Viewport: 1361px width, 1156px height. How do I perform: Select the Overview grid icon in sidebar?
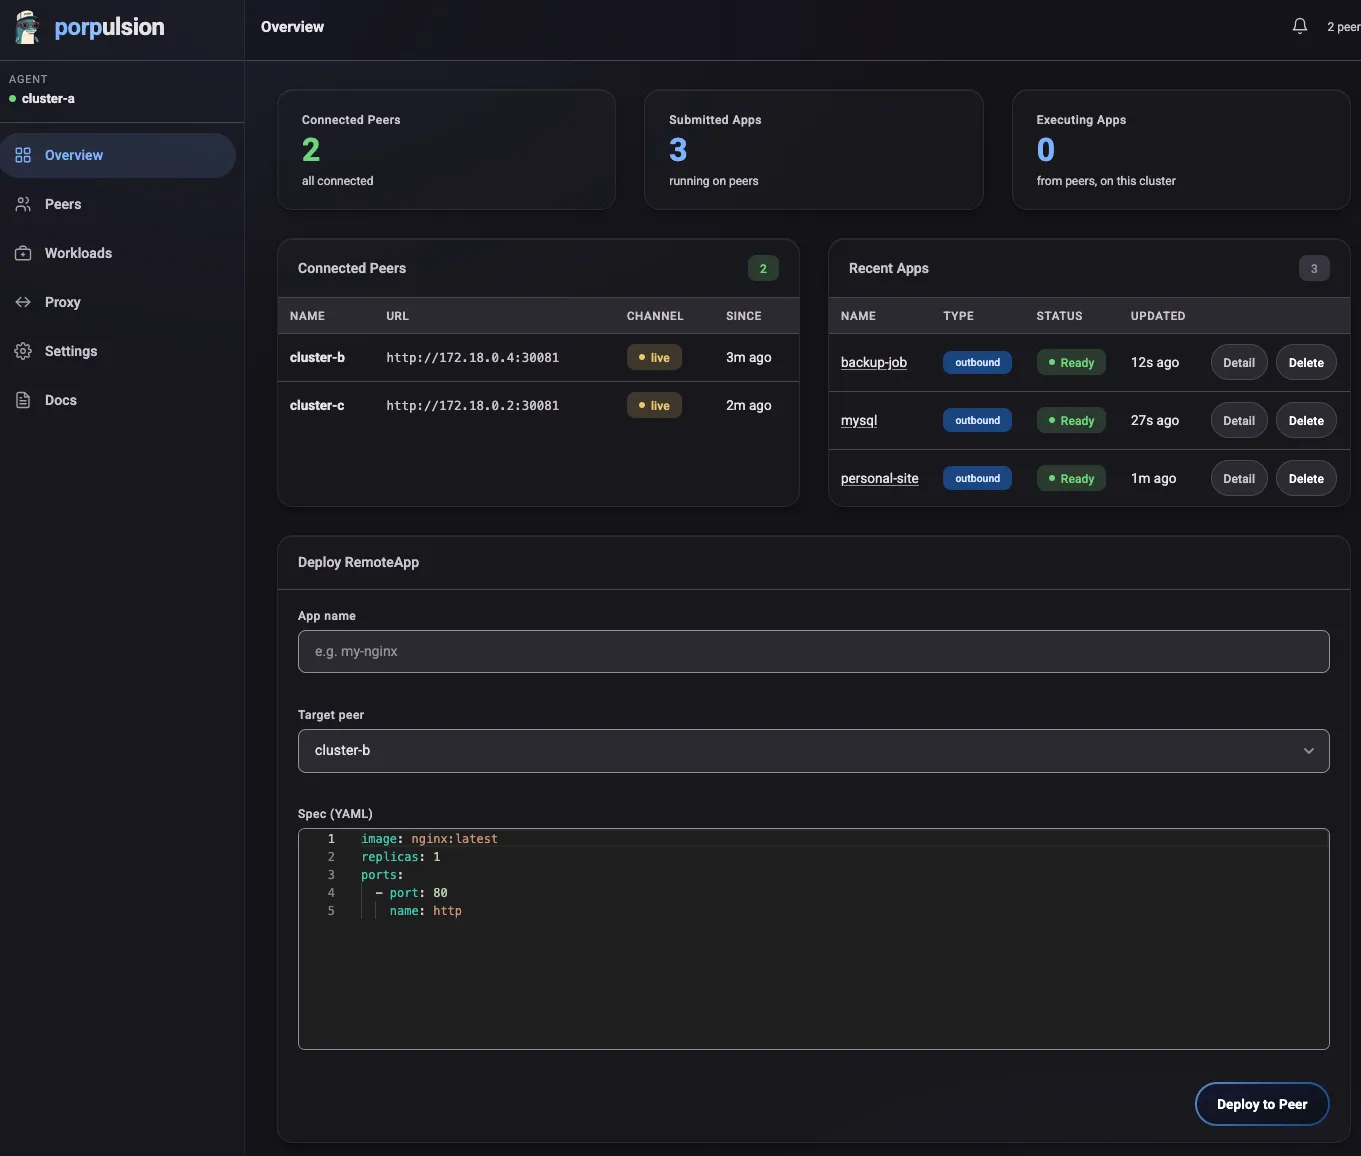[23, 155]
